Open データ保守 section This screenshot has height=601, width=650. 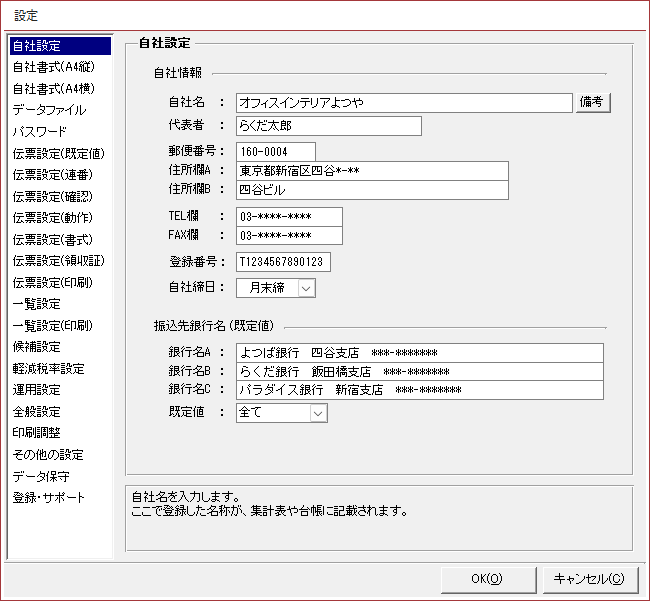point(41,476)
